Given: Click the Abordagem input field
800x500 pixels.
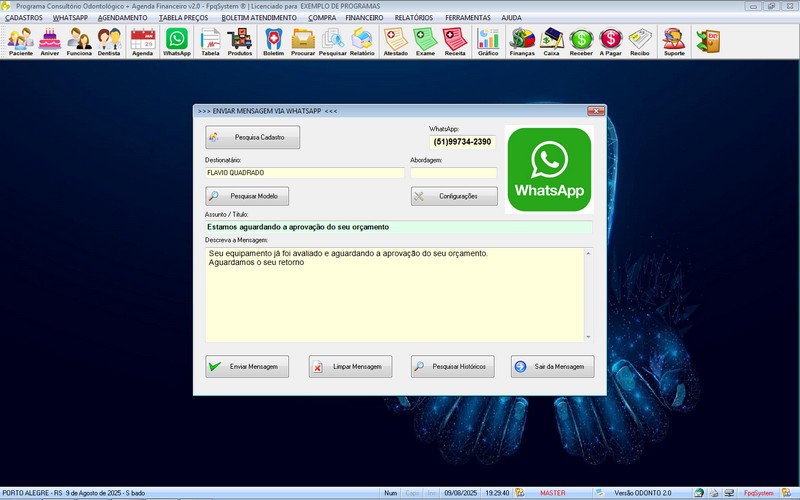Looking at the screenshot, I should click(x=453, y=173).
